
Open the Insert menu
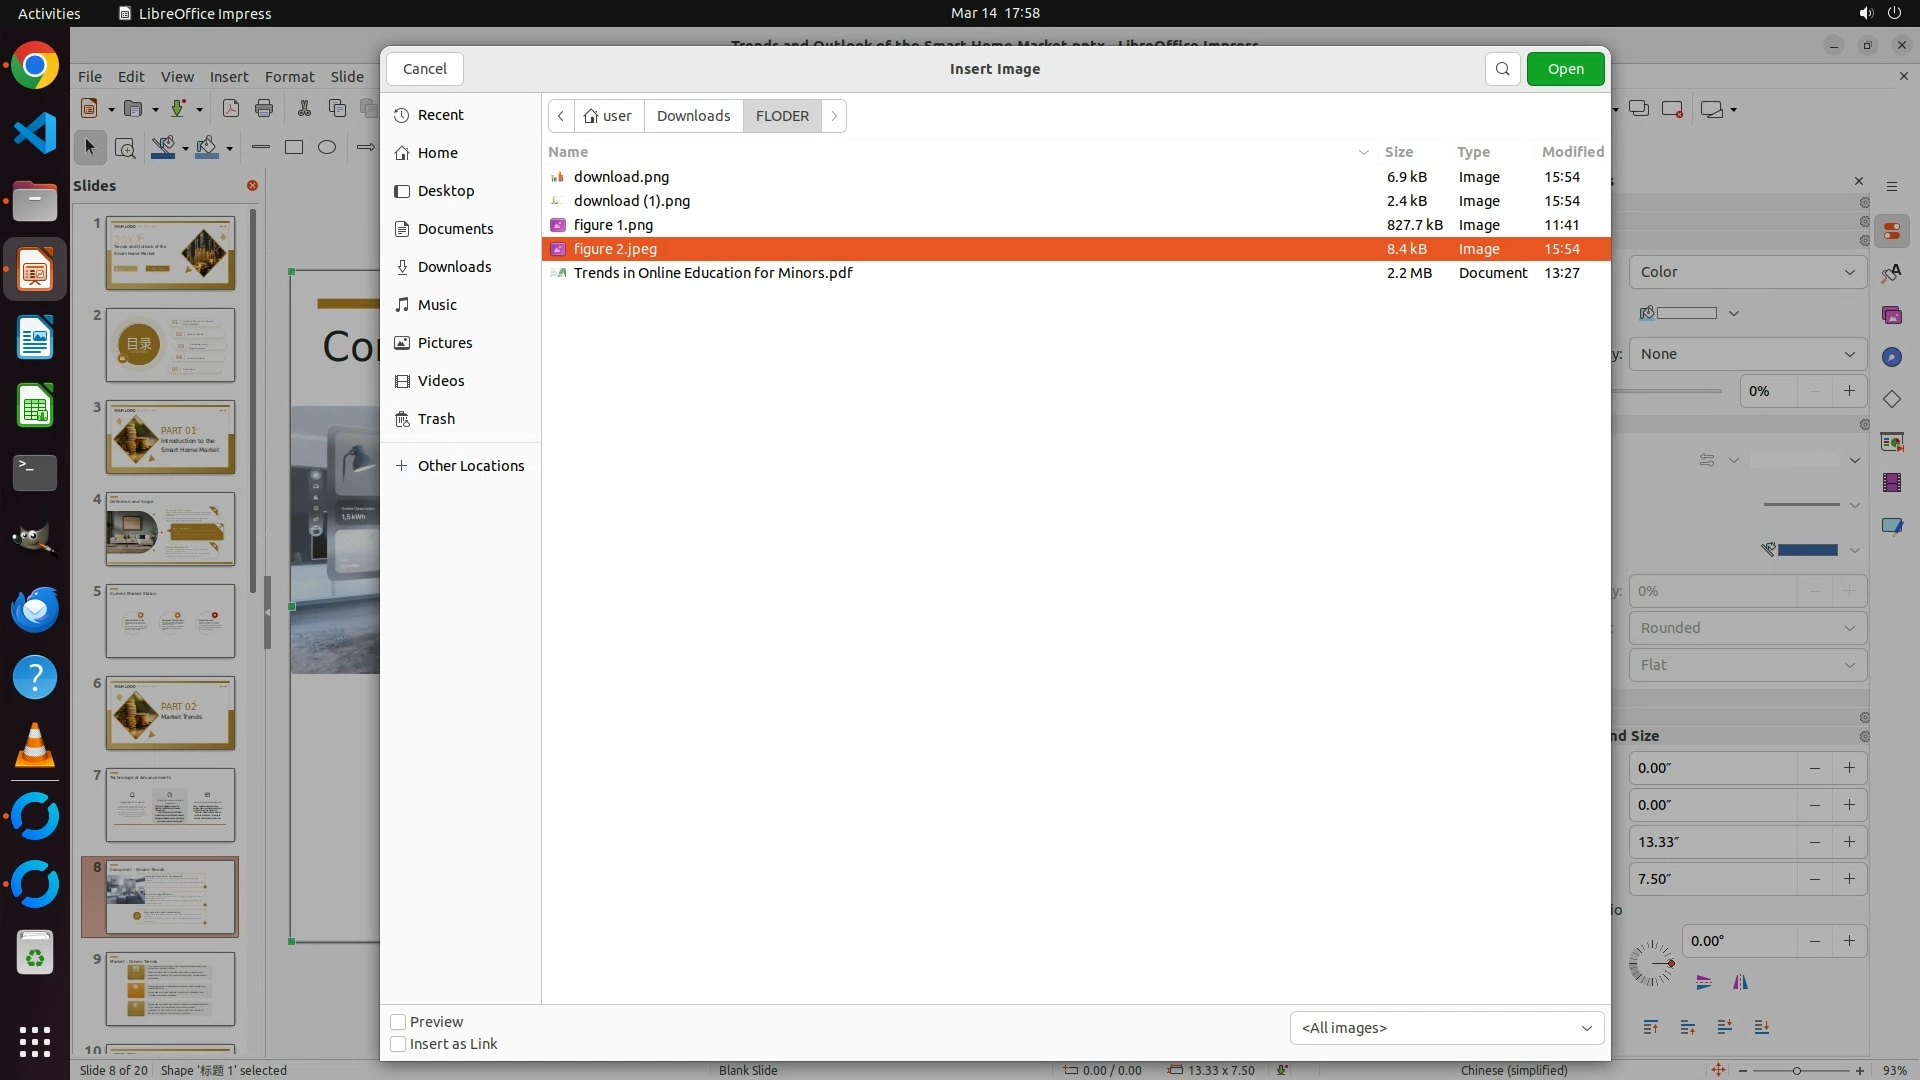coord(229,77)
